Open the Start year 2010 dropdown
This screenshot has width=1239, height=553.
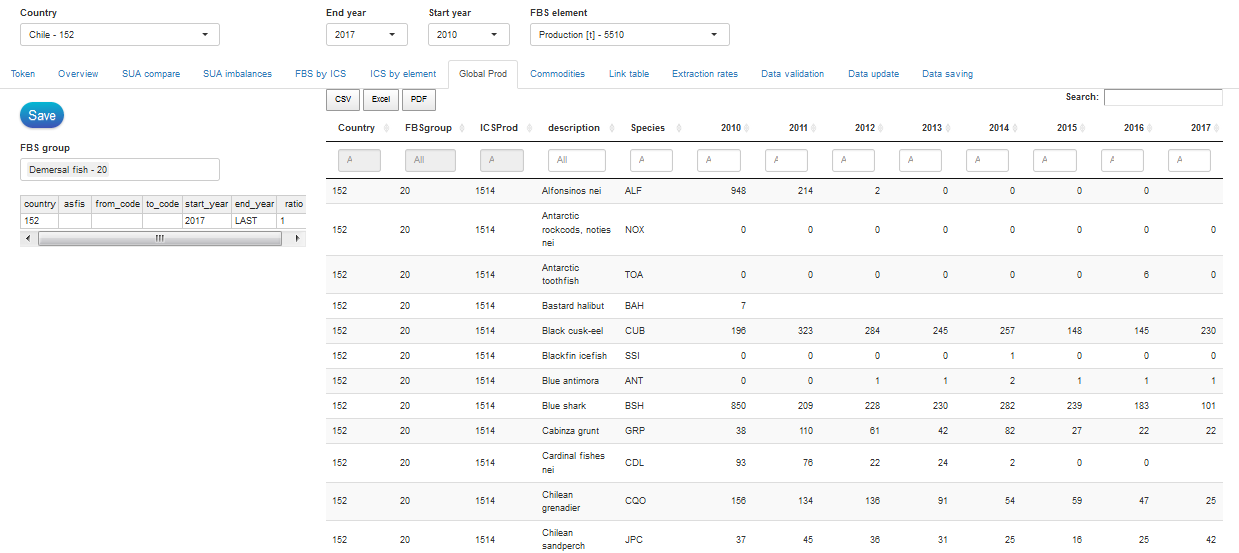coord(468,35)
